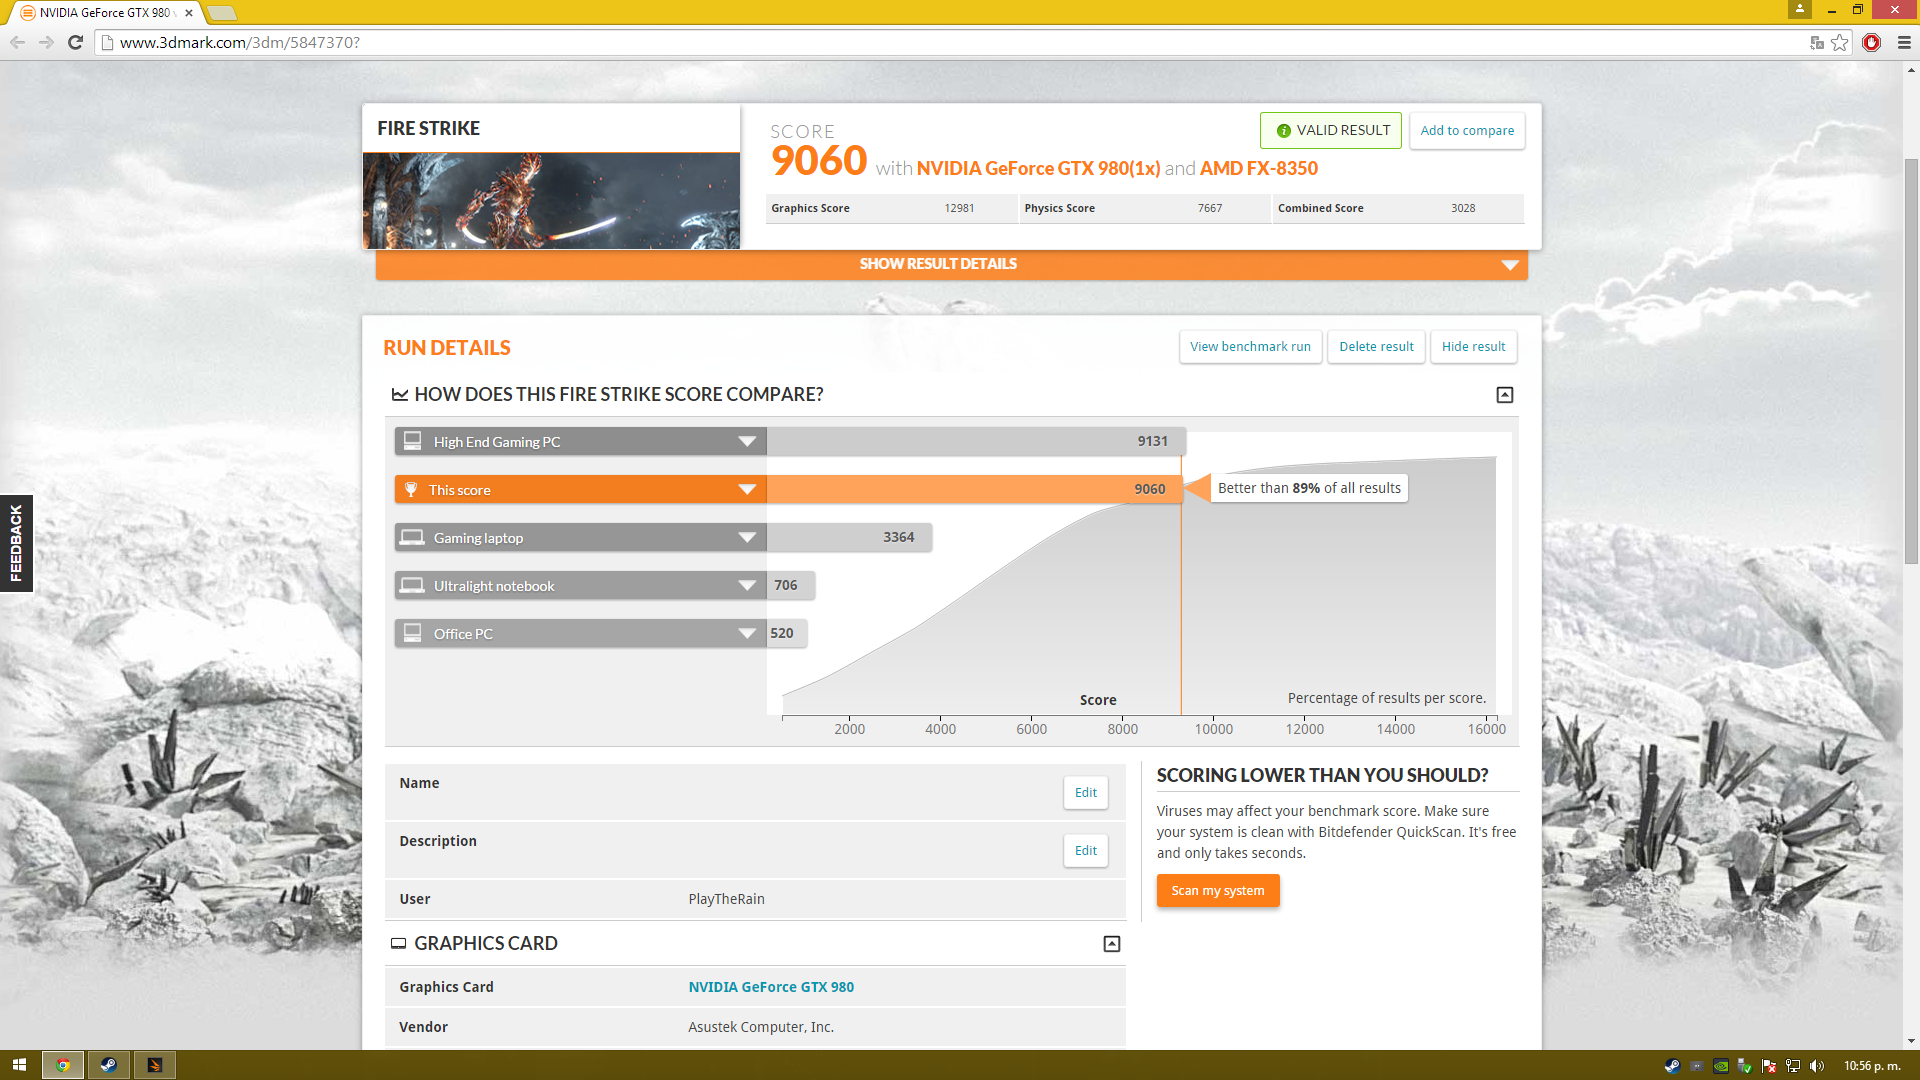Click the Combined Score 3028 cell
This screenshot has height=1080, width=1920.
[x=1398, y=208]
